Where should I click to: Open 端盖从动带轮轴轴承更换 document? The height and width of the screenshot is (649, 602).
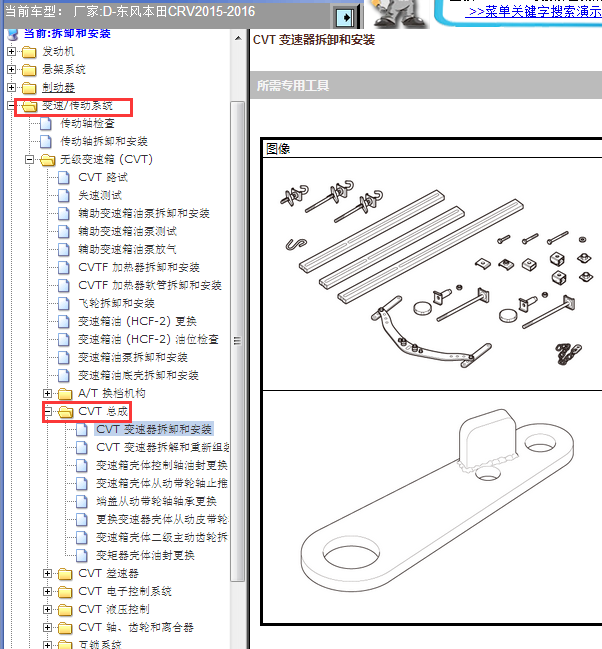157,501
